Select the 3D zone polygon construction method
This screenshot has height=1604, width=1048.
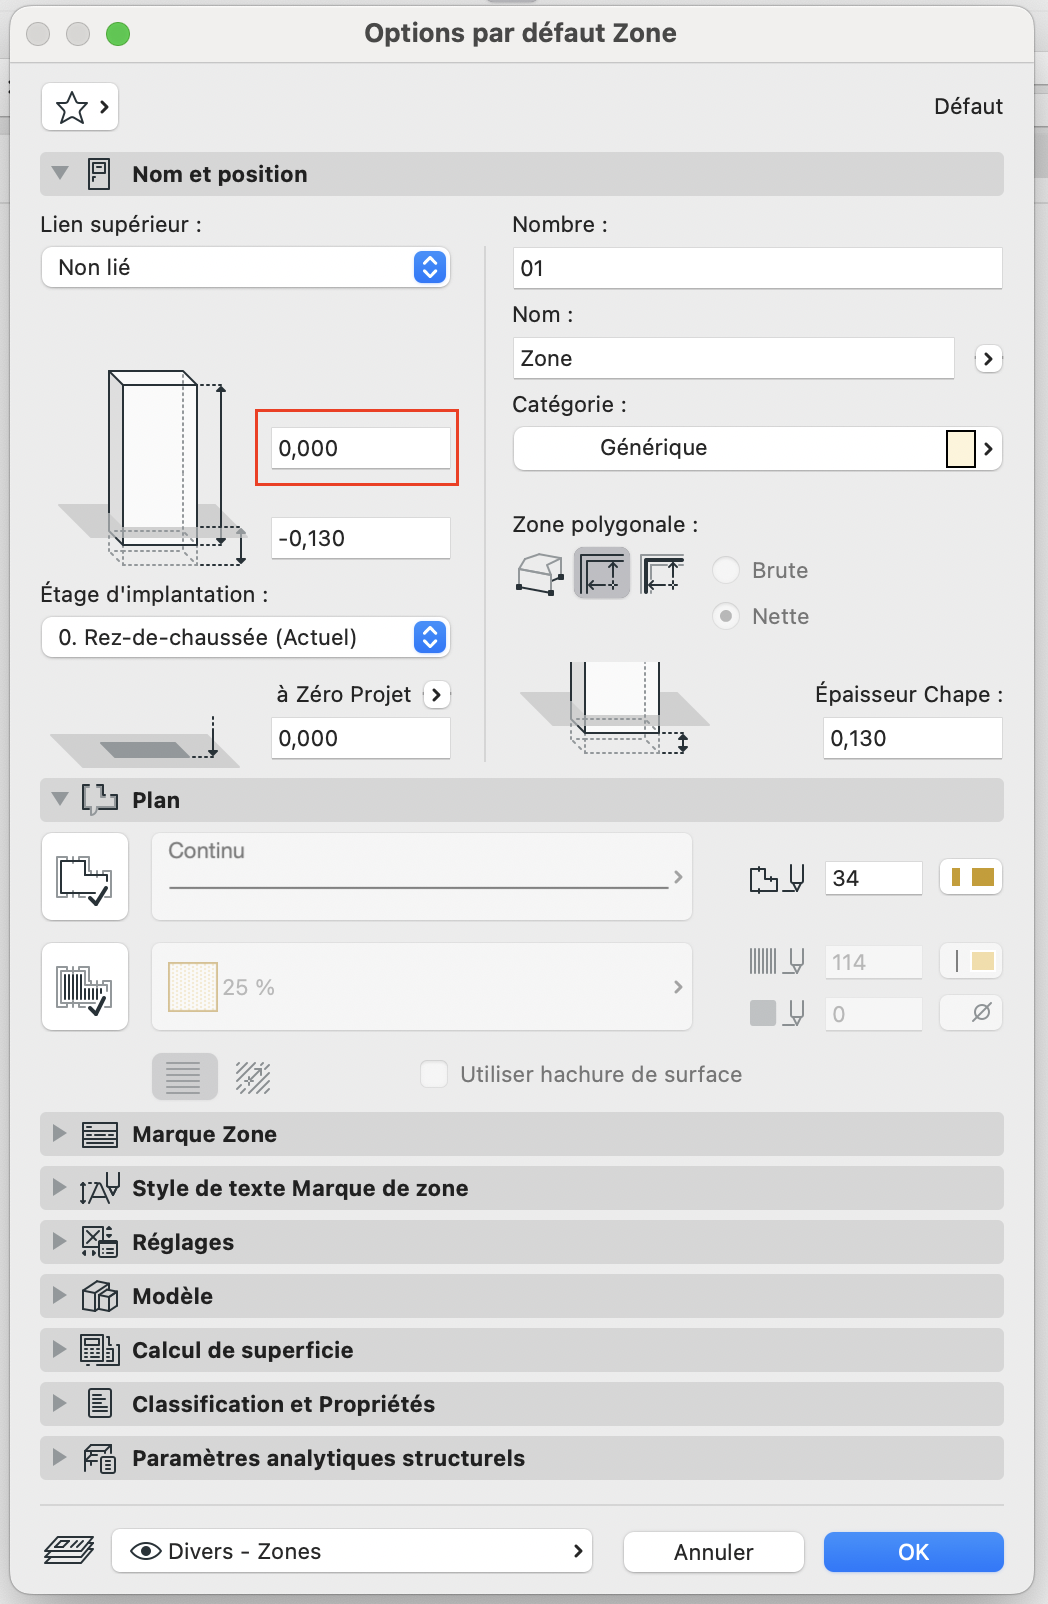point(540,574)
